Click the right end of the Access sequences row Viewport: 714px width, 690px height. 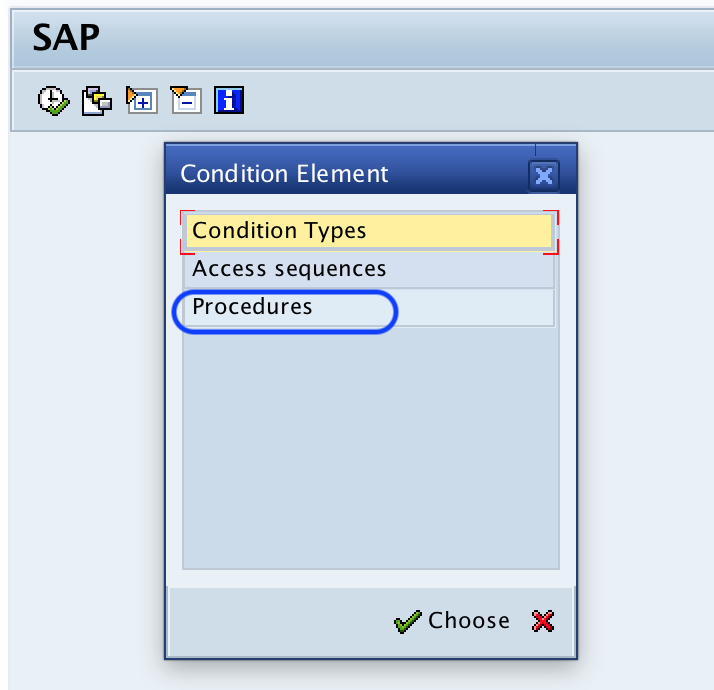tap(520, 269)
